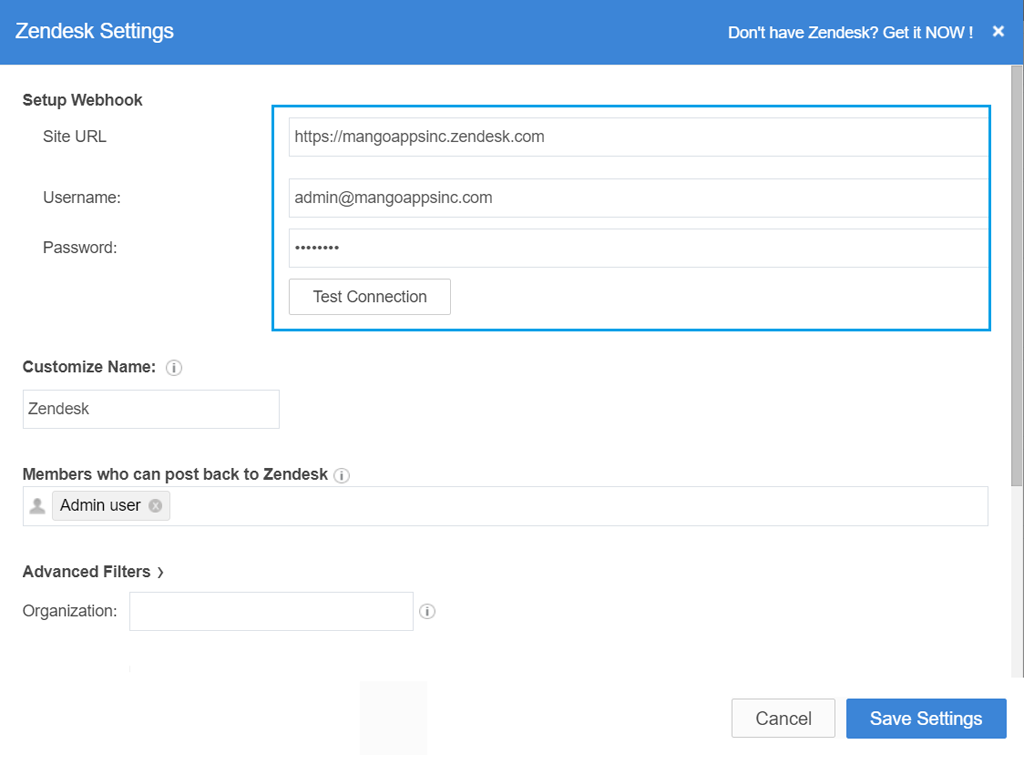
Task: Show info for Customize Name
Action: (174, 368)
